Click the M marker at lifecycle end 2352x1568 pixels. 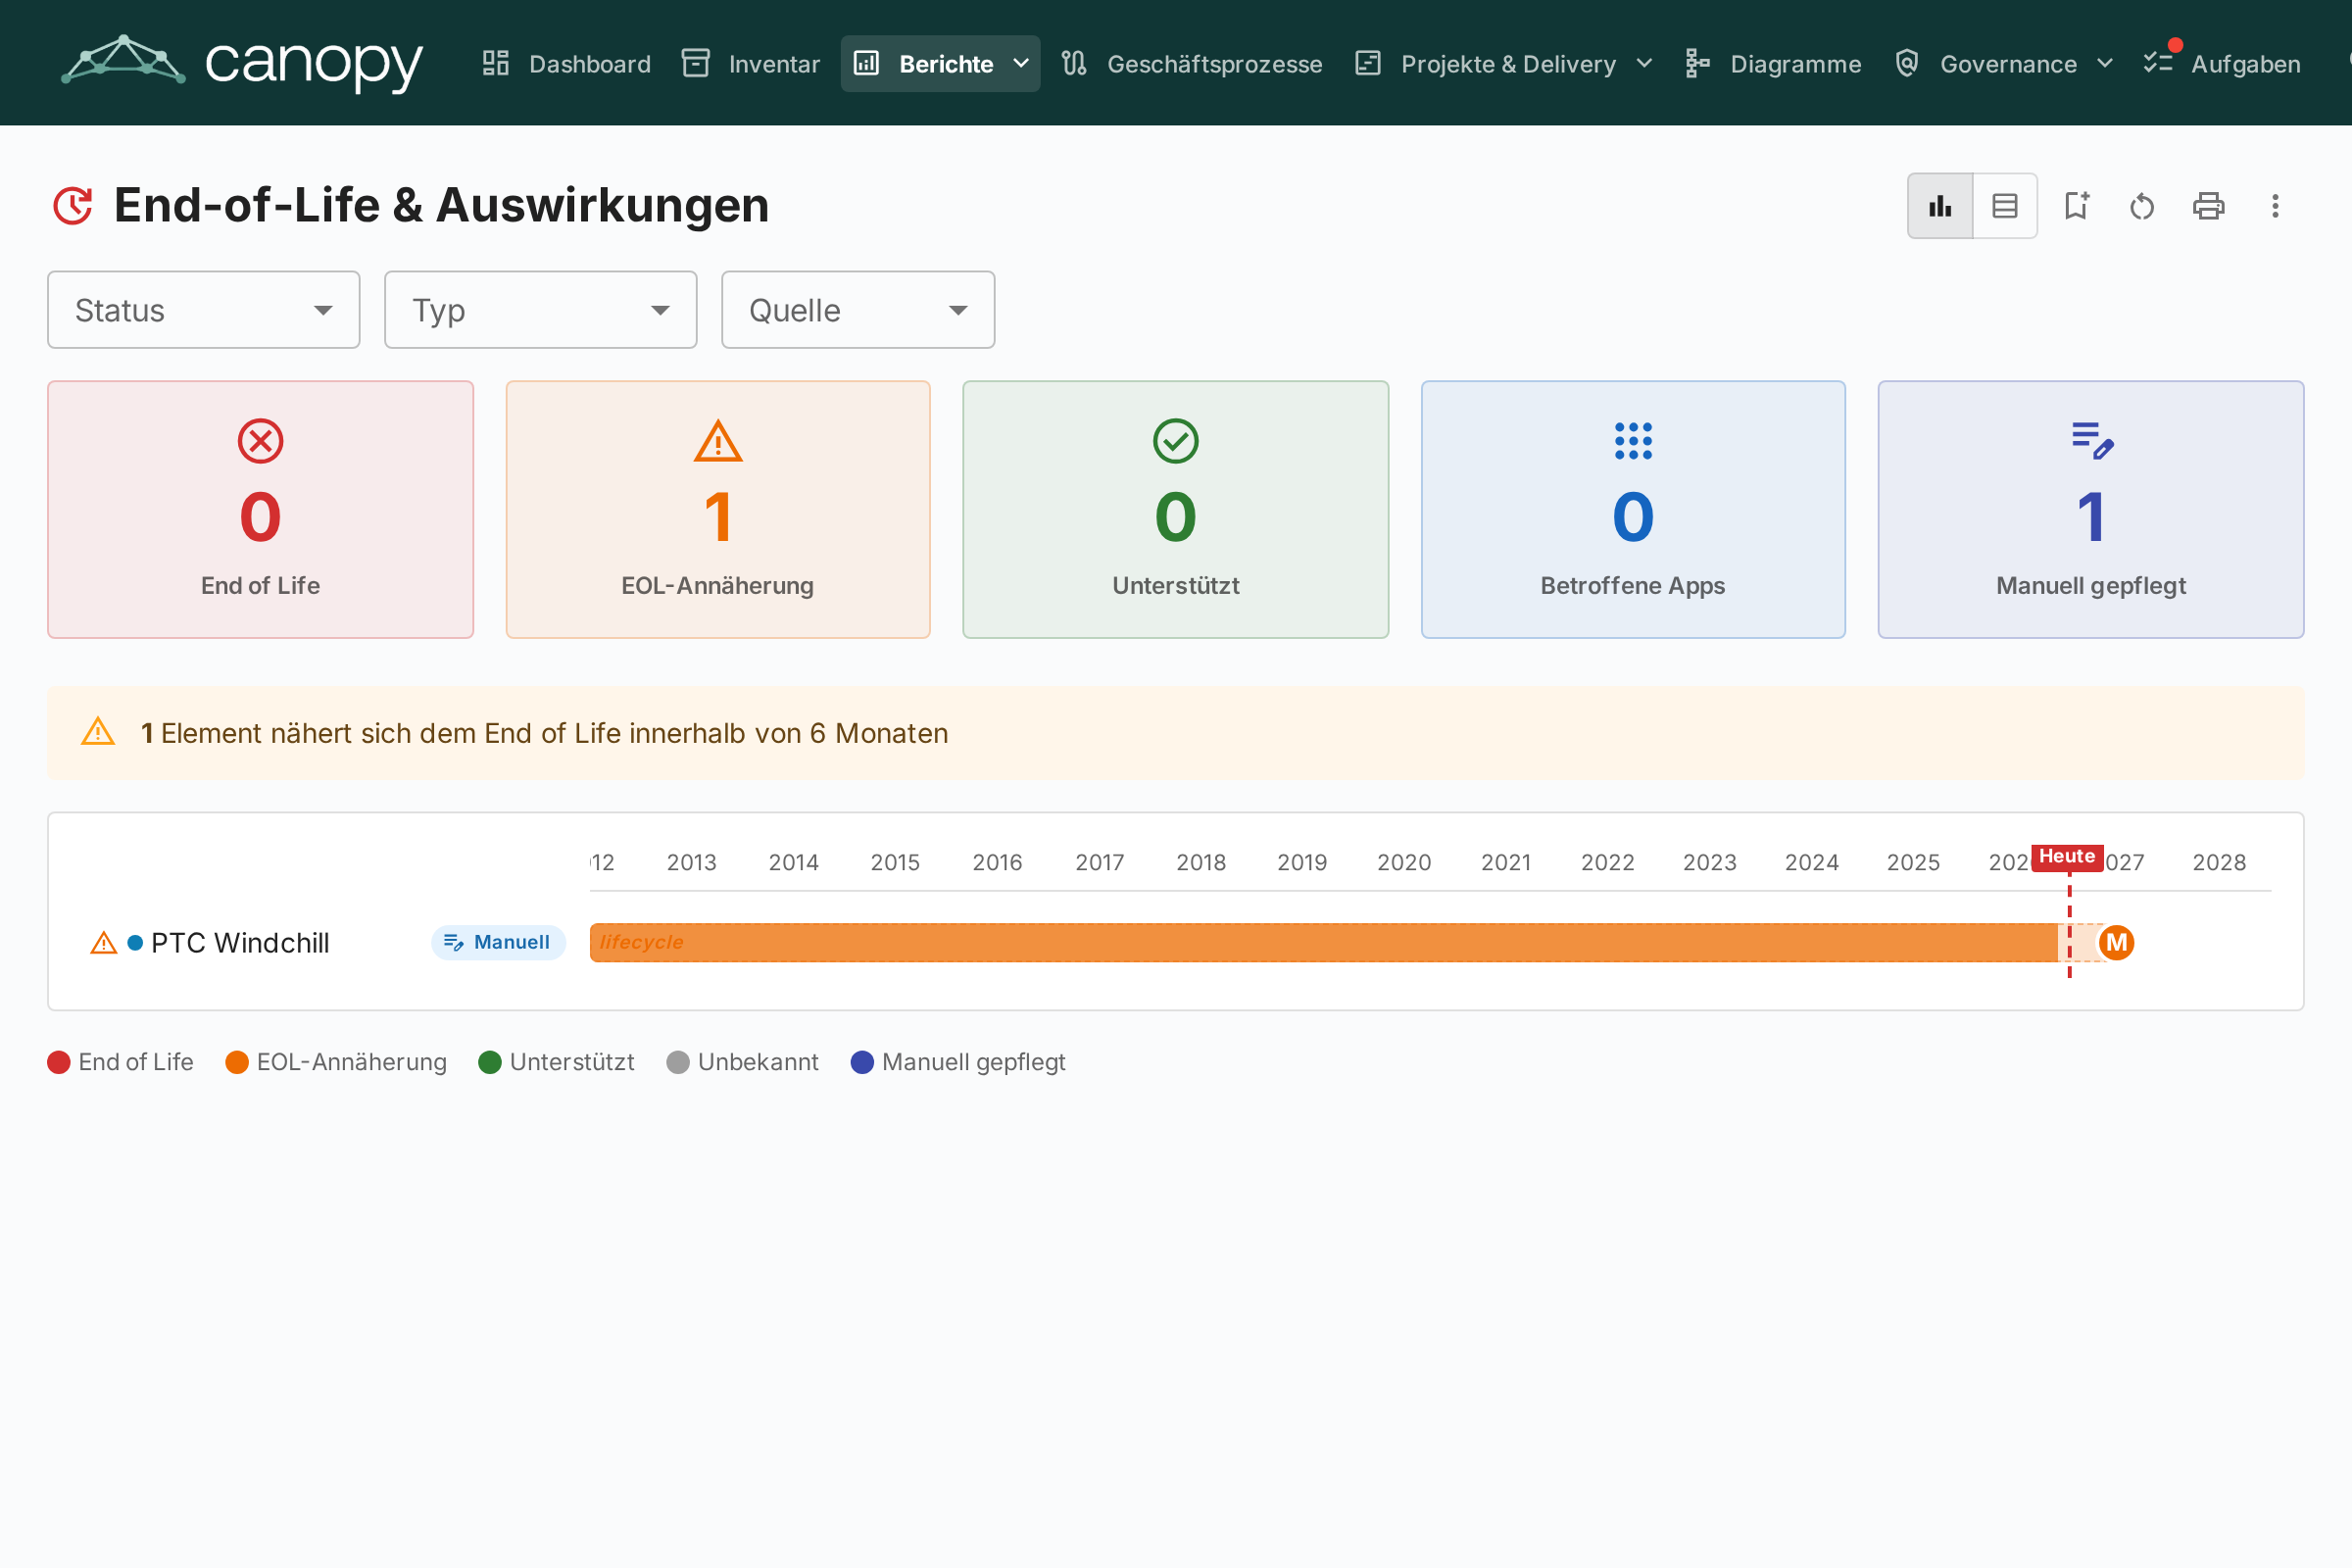coord(2116,942)
